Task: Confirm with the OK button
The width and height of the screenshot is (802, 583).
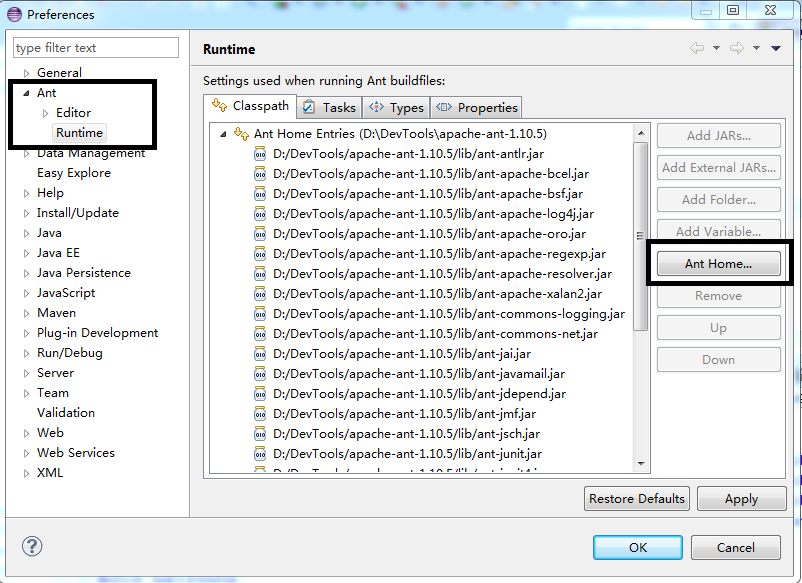Action: [x=638, y=548]
